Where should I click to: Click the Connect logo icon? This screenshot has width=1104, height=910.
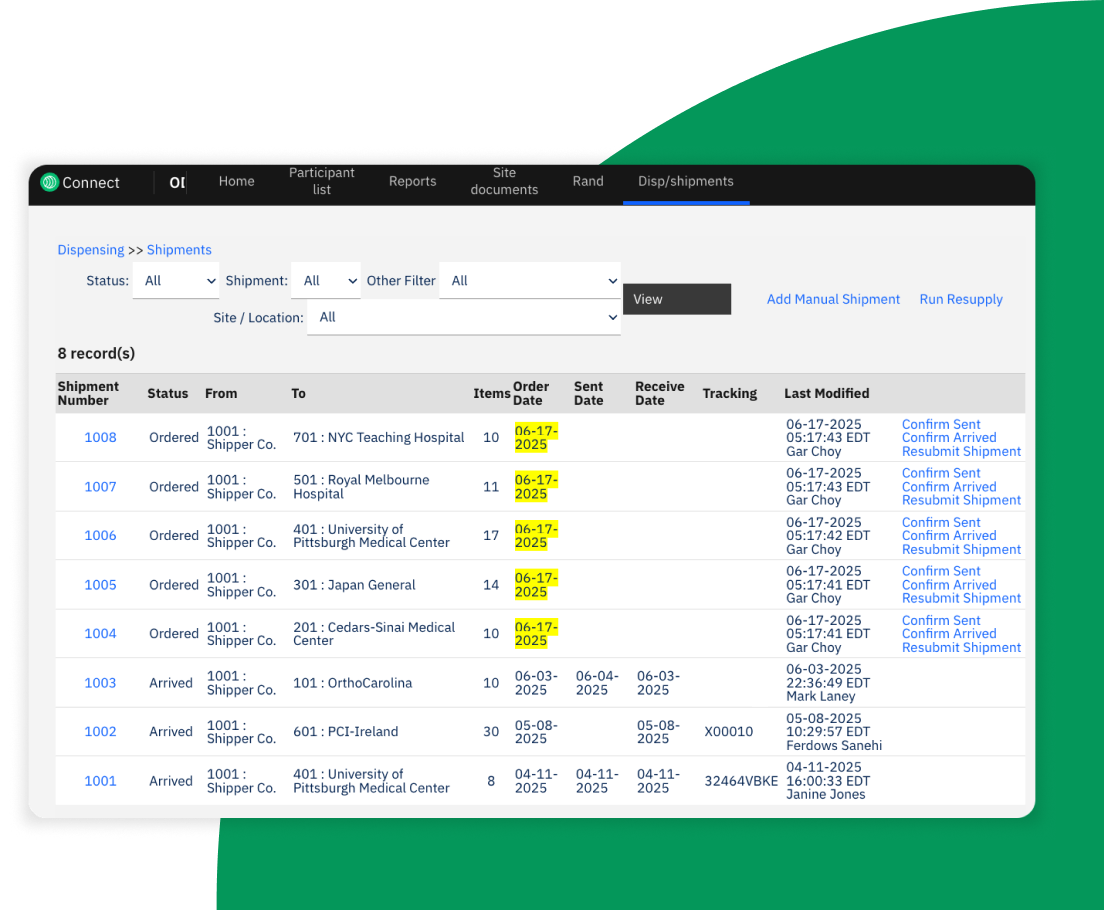coord(49,182)
